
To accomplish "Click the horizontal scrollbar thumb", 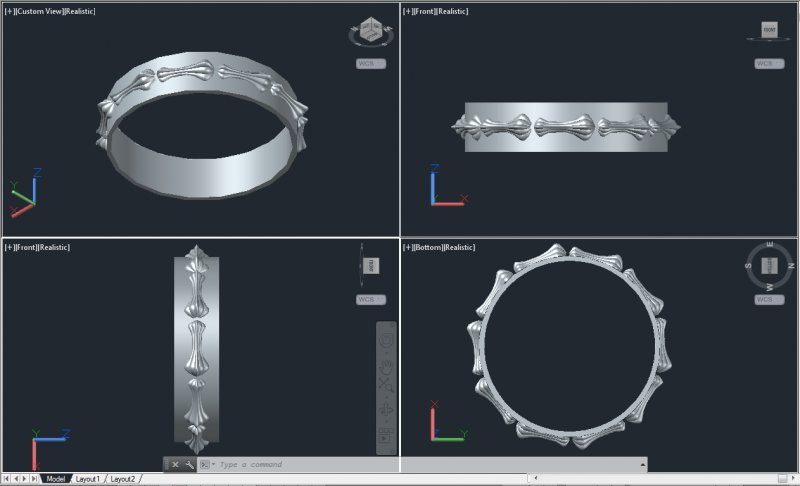I will [782, 478].
